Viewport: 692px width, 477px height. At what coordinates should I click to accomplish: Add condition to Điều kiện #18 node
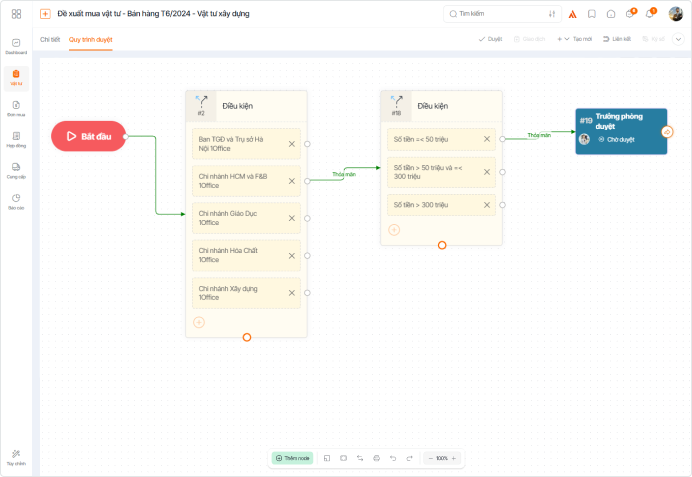394,230
